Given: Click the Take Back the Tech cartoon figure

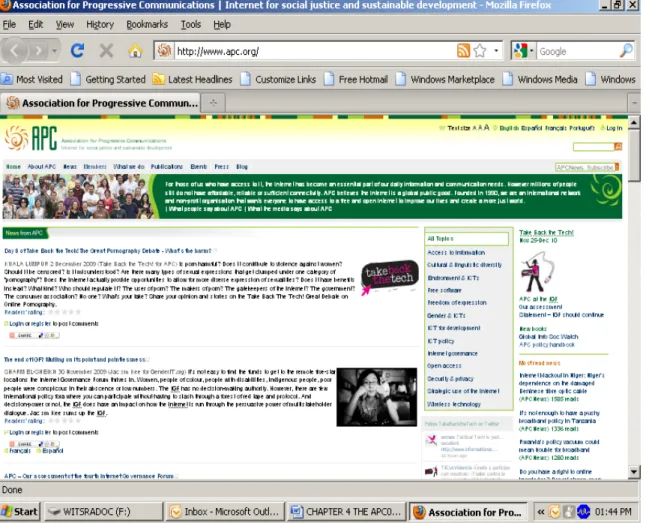Looking at the screenshot, I should click(537, 272).
